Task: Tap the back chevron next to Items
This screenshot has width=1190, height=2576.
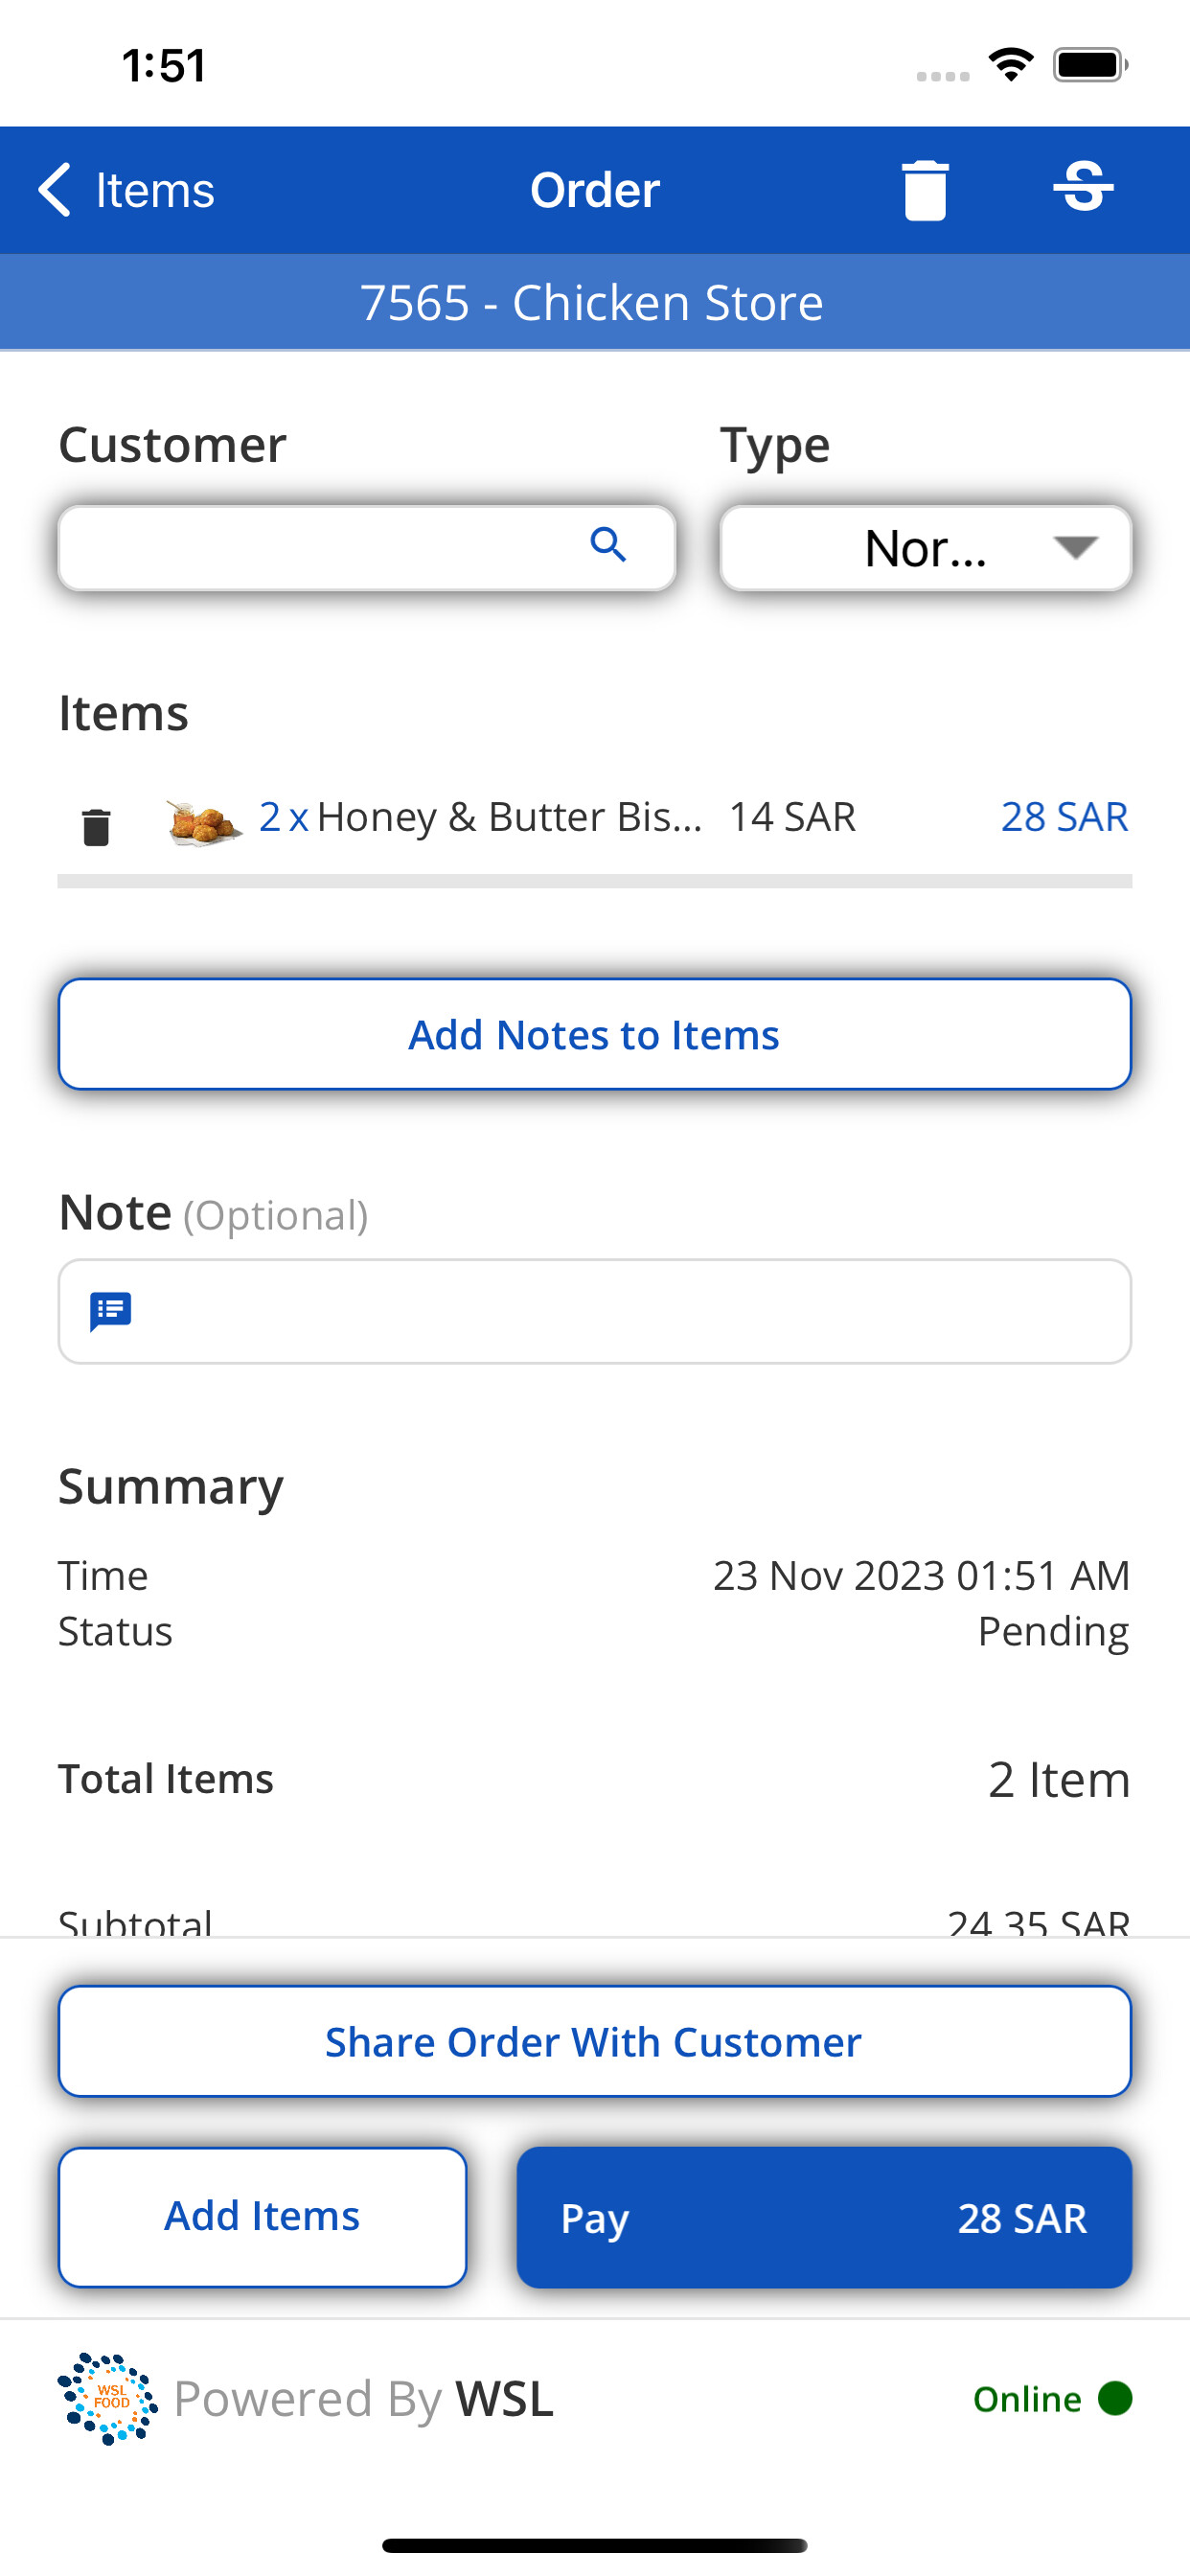Action: 55,190
